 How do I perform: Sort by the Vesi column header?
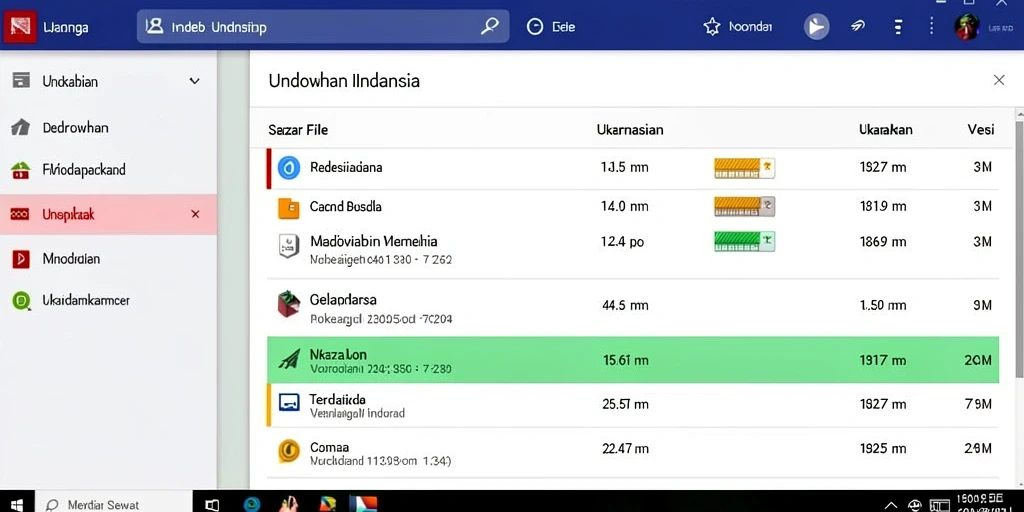(x=980, y=130)
